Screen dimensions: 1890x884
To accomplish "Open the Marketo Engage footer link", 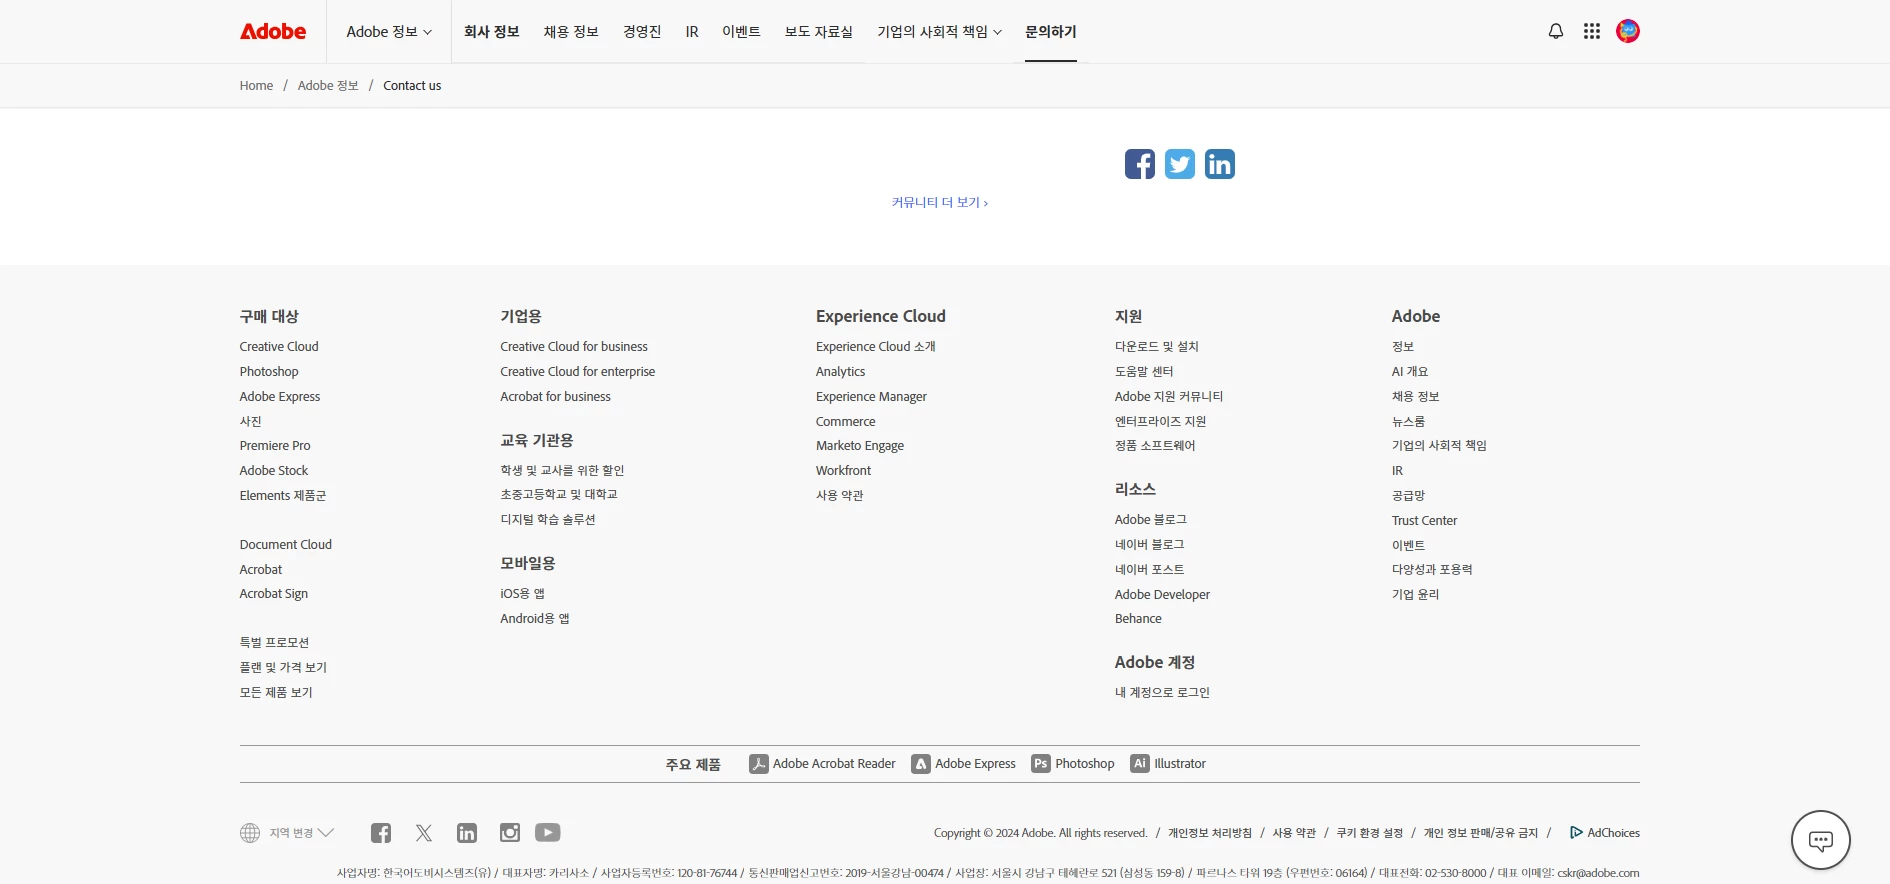I will pyautogui.click(x=860, y=446).
